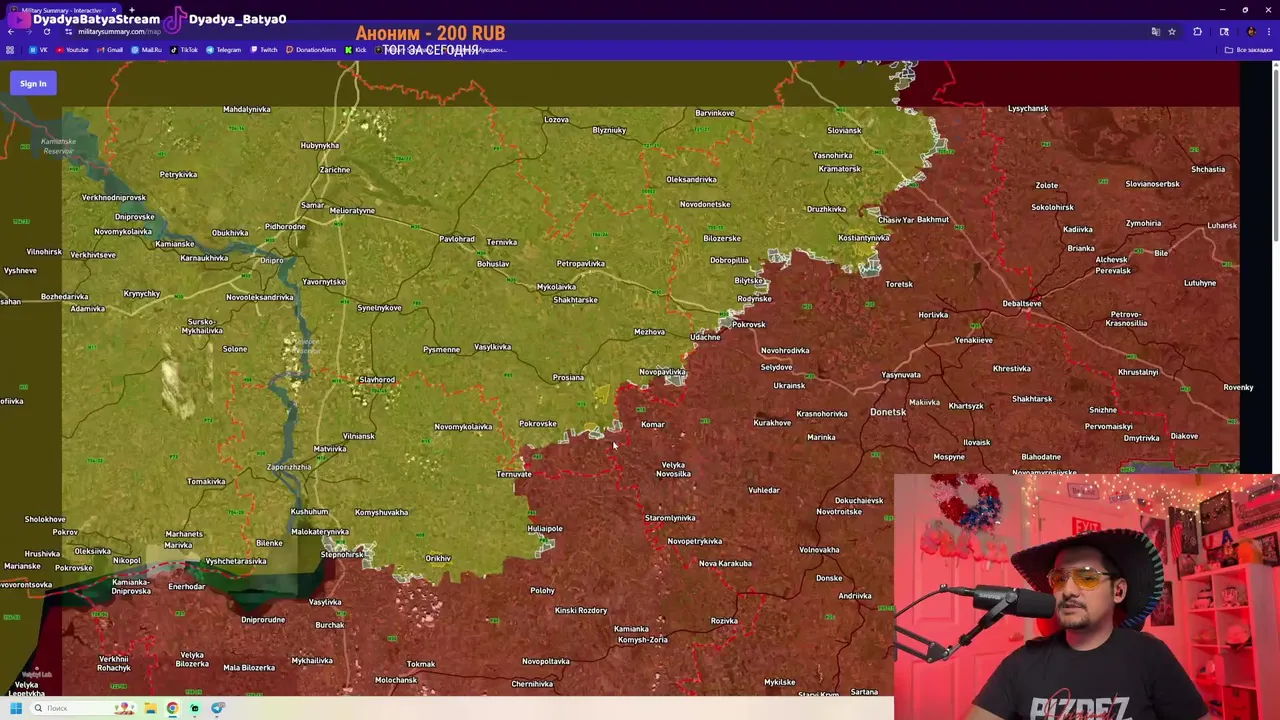Viewport: 1280px width, 720px height.
Task: Click the Enerhodar label on the map
Action: coord(187,586)
